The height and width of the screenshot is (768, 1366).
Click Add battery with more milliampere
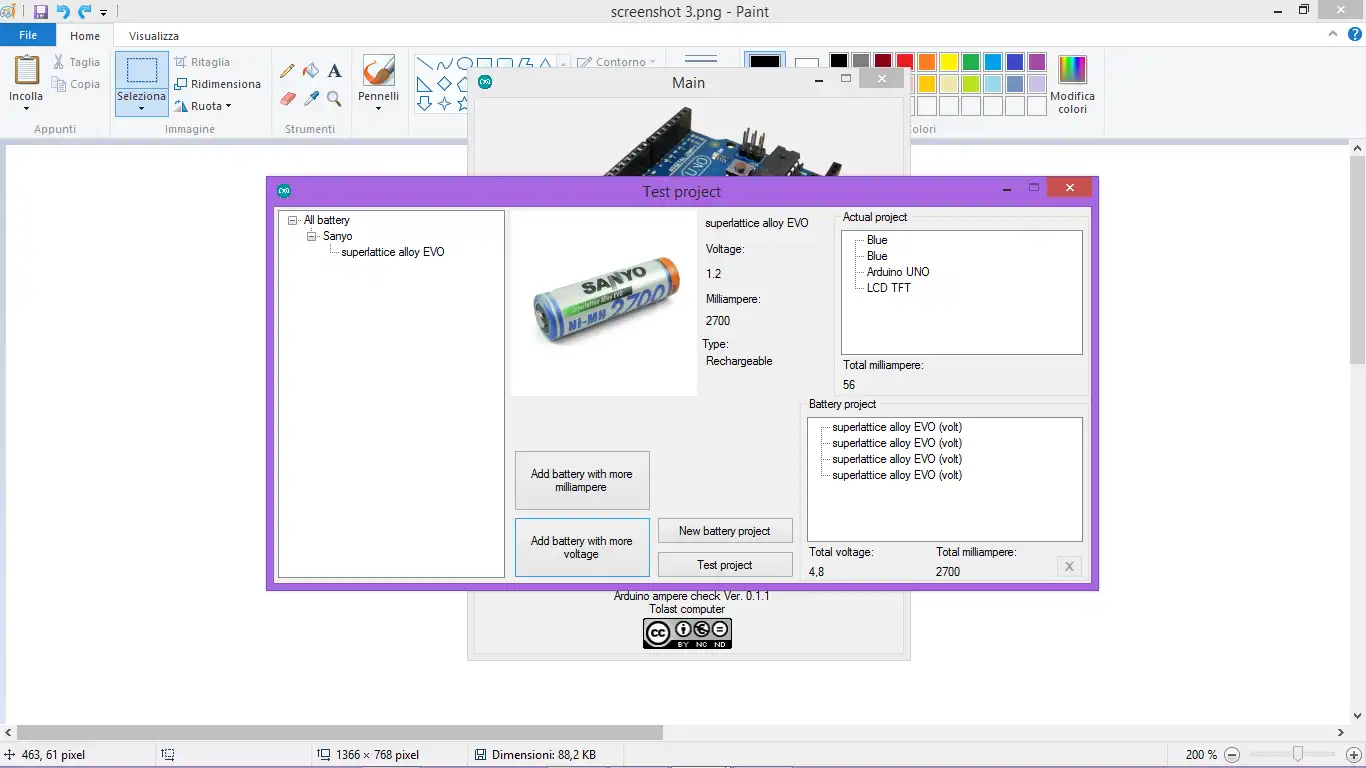click(582, 481)
